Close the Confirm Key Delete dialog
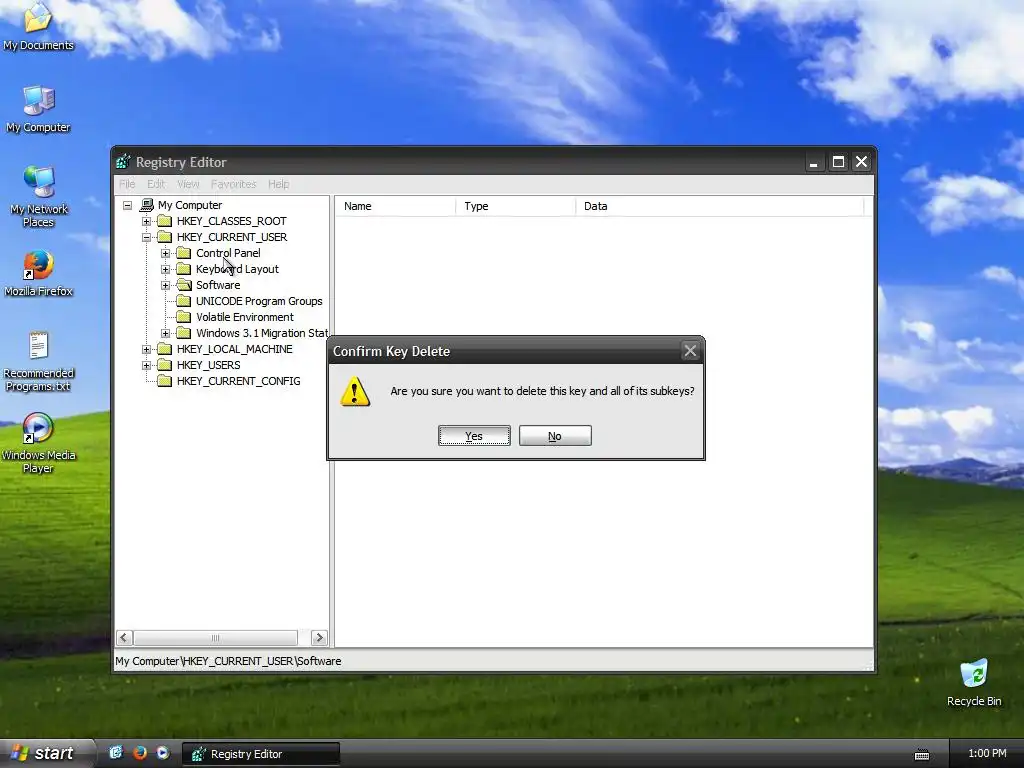 (x=690, y=351)
